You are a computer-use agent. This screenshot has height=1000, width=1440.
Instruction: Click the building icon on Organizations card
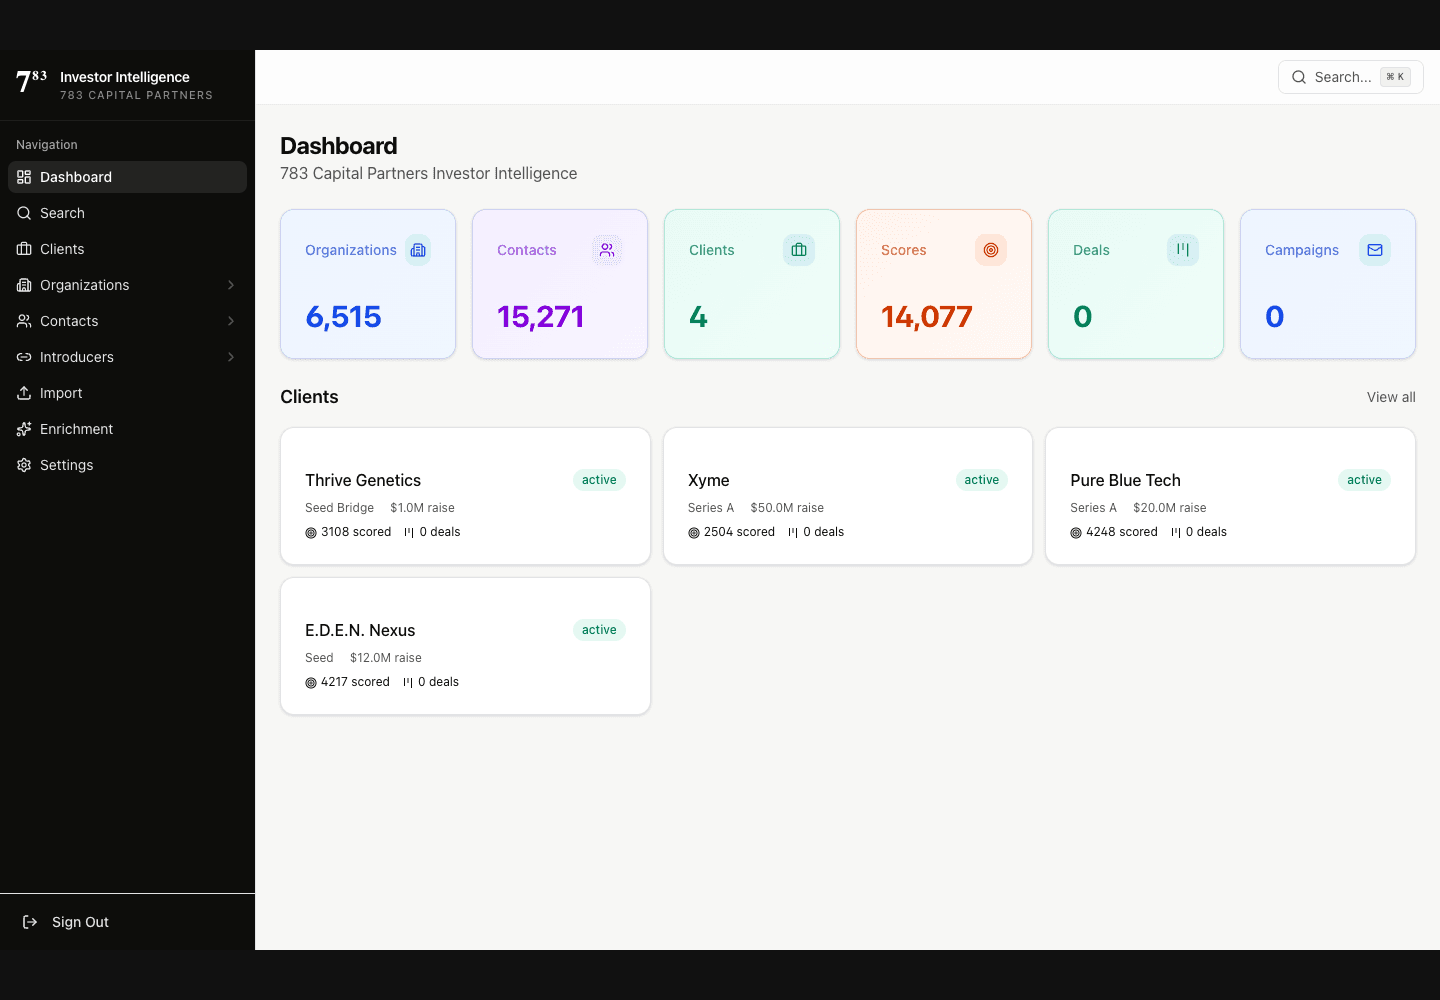click(x=418, y=250)
